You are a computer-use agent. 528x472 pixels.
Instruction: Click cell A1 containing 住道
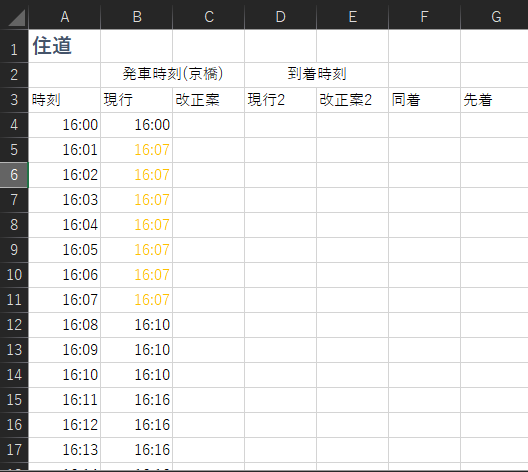coord(65,46)
